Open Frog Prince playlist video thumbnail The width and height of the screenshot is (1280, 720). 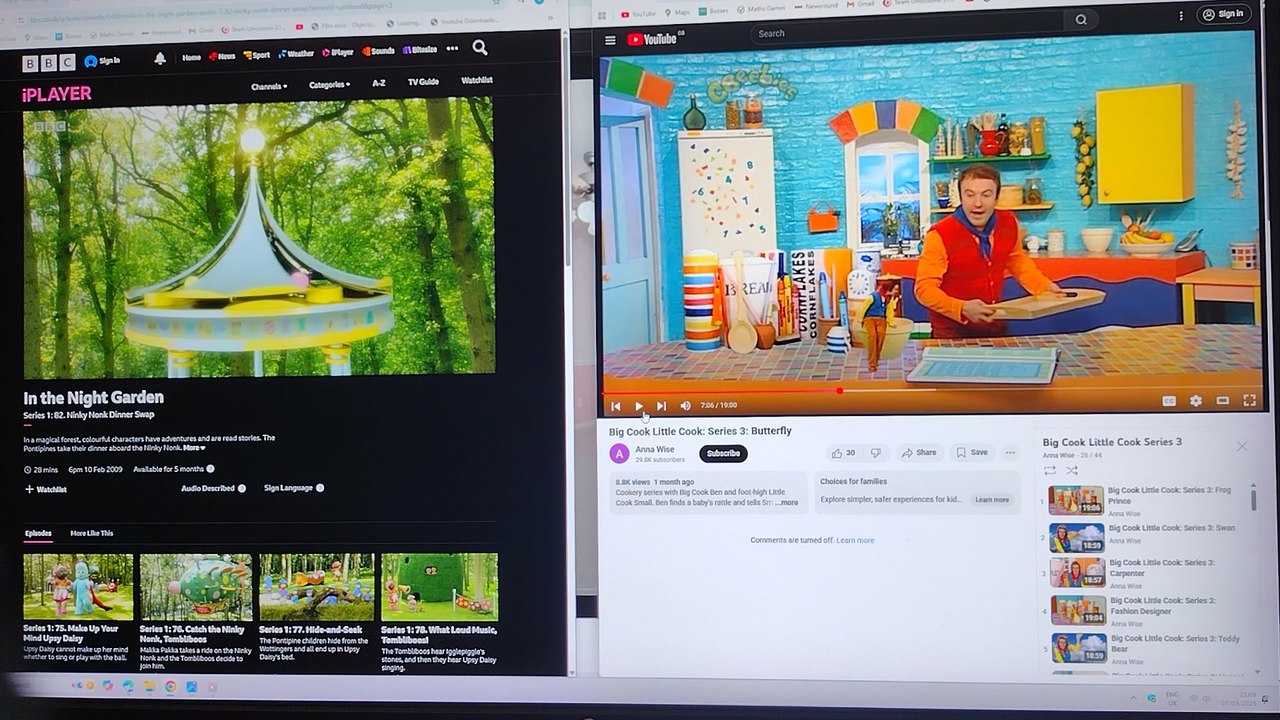[x=1076, y=500]
